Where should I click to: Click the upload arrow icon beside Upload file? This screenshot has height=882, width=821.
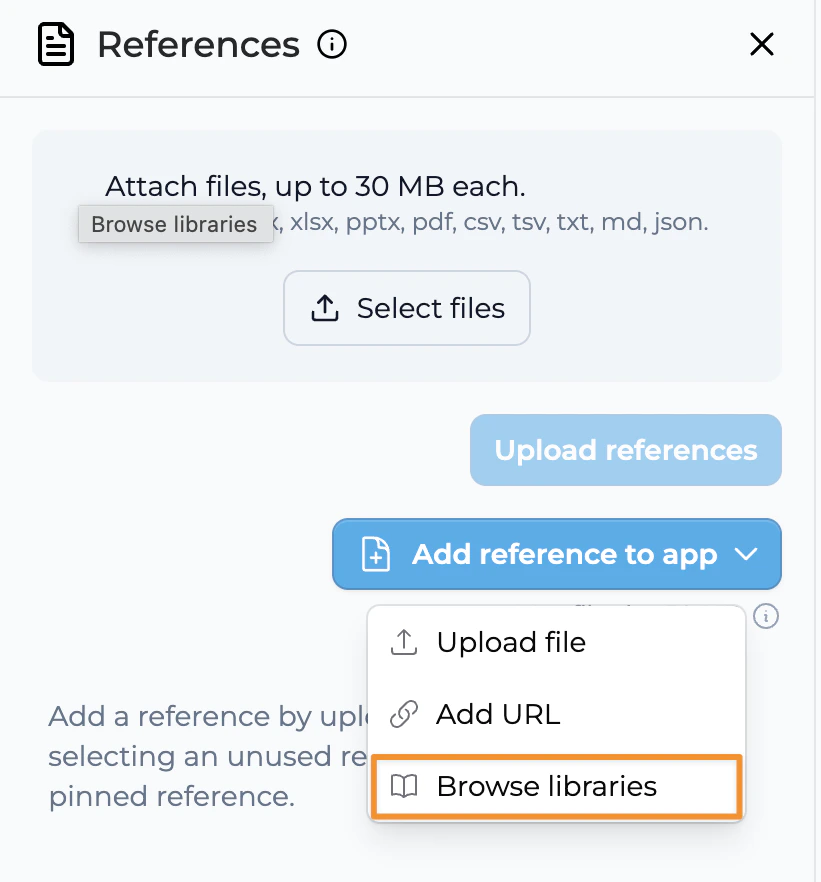pos(403,642)
